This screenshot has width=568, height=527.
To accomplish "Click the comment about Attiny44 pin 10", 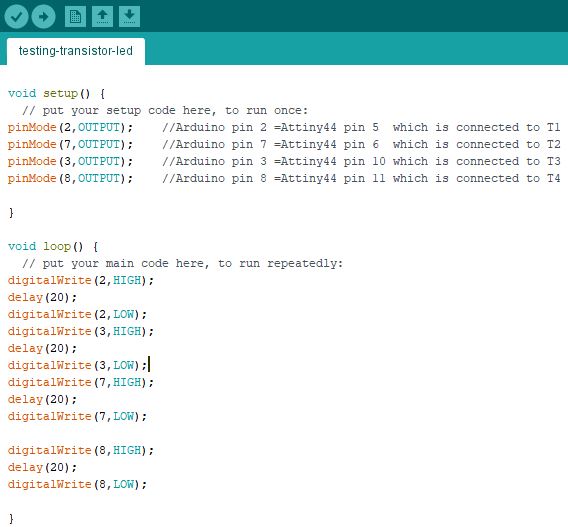I will [x=362, y=162].
